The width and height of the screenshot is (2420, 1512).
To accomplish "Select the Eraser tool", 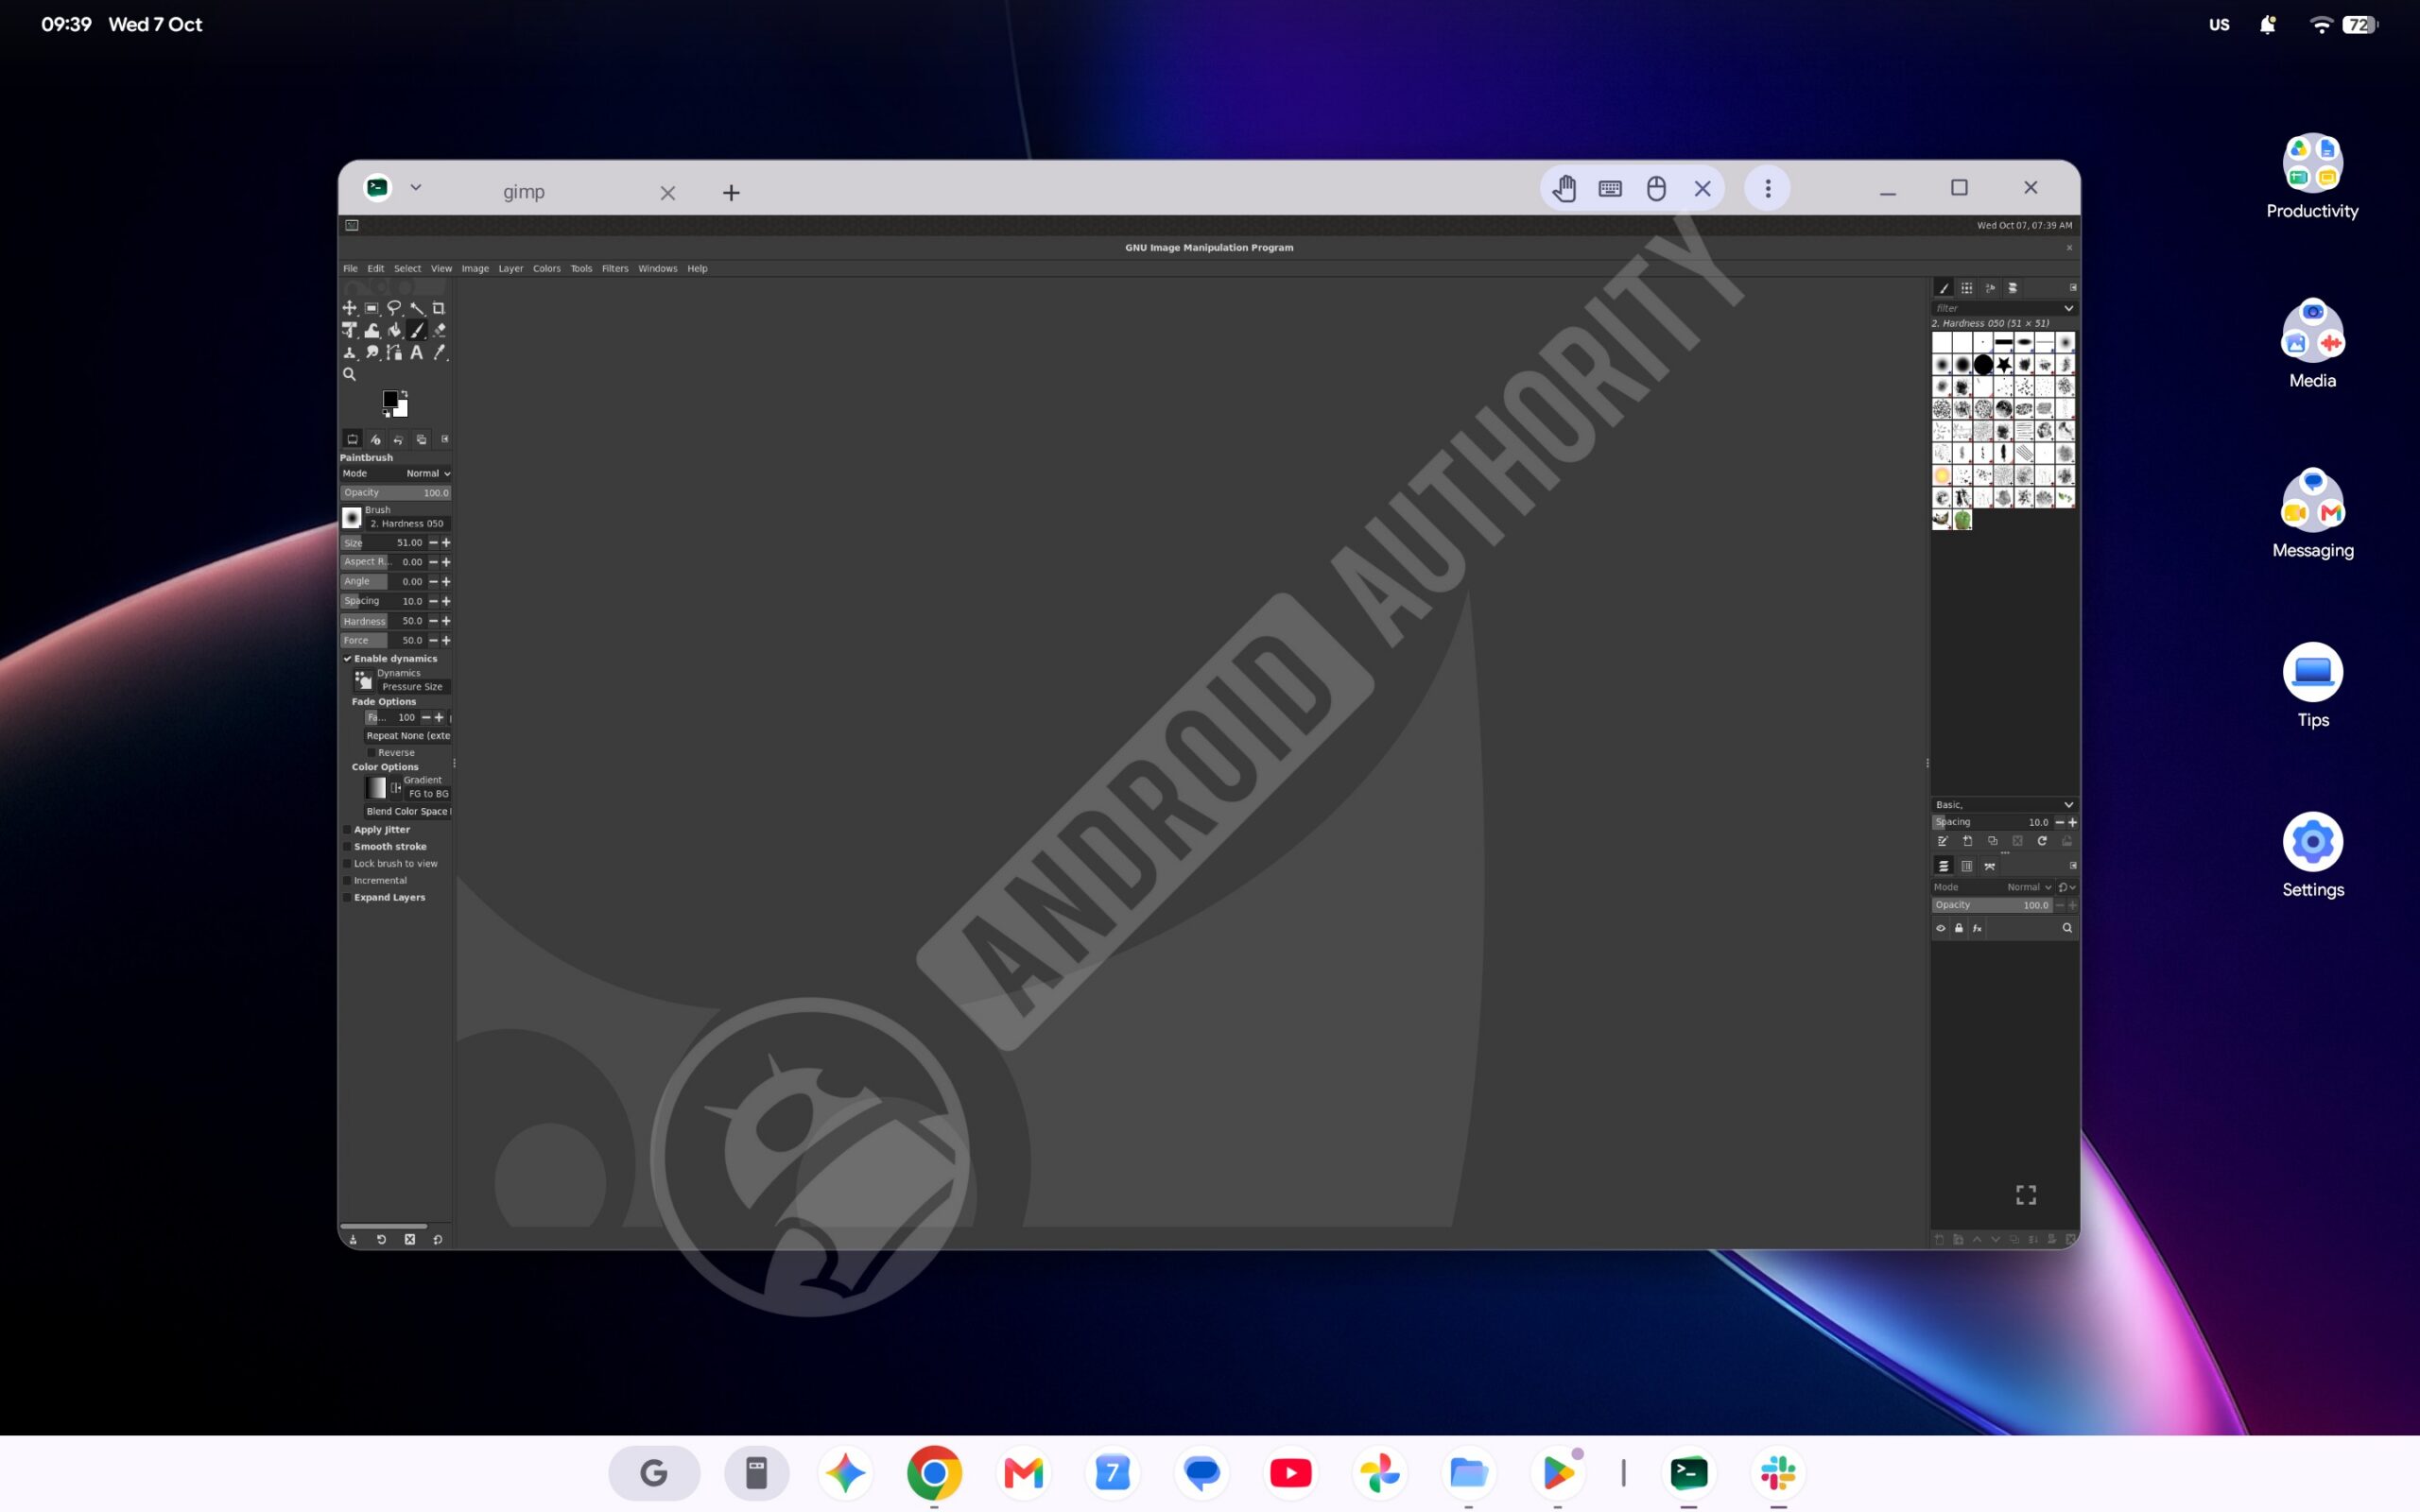I will (x=438, y=330).
